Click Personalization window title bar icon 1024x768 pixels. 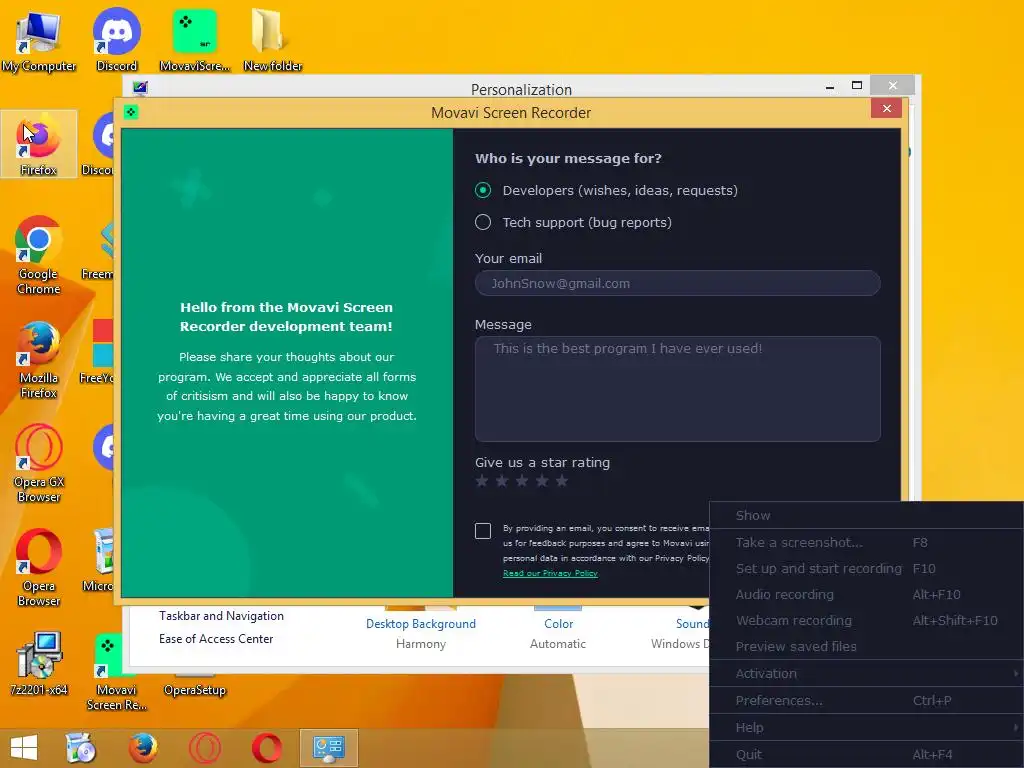coord(140,88)
